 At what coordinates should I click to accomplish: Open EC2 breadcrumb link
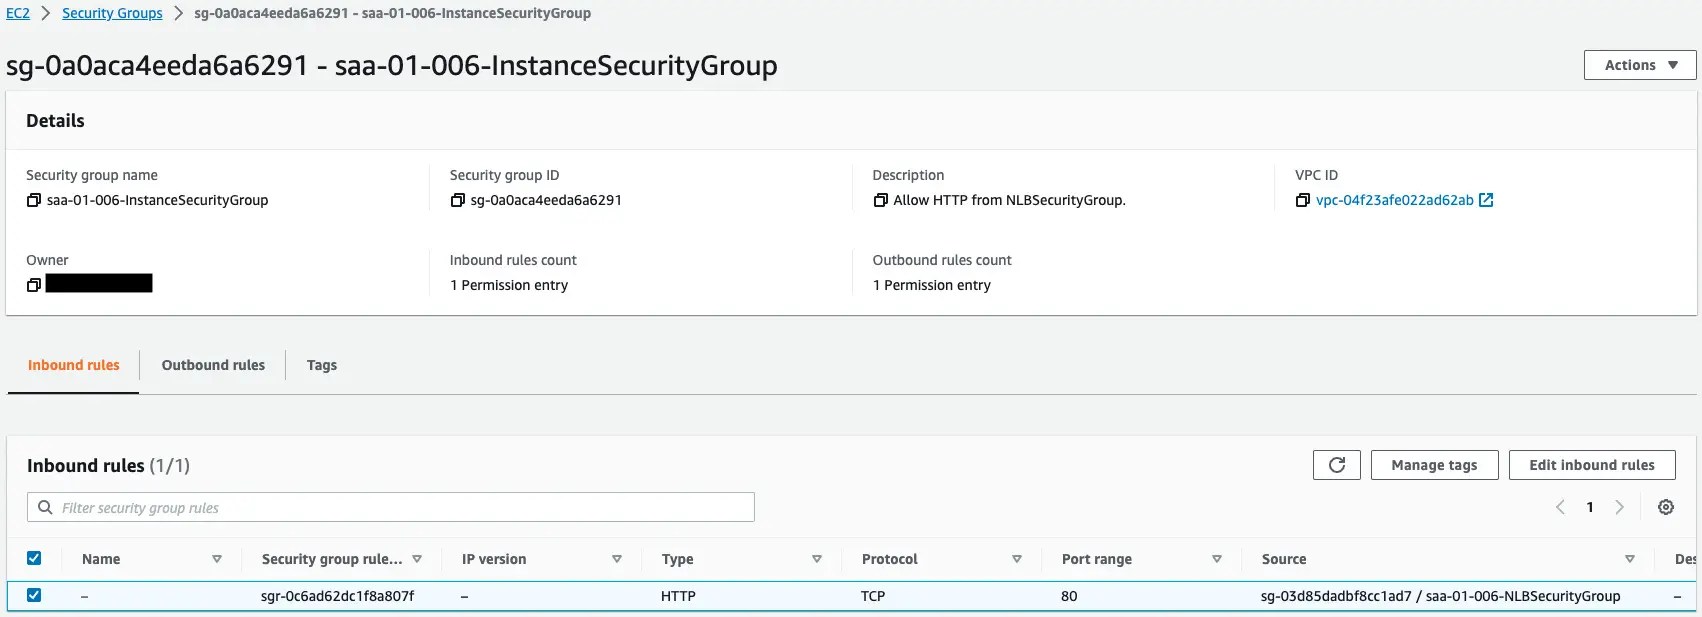18,13
